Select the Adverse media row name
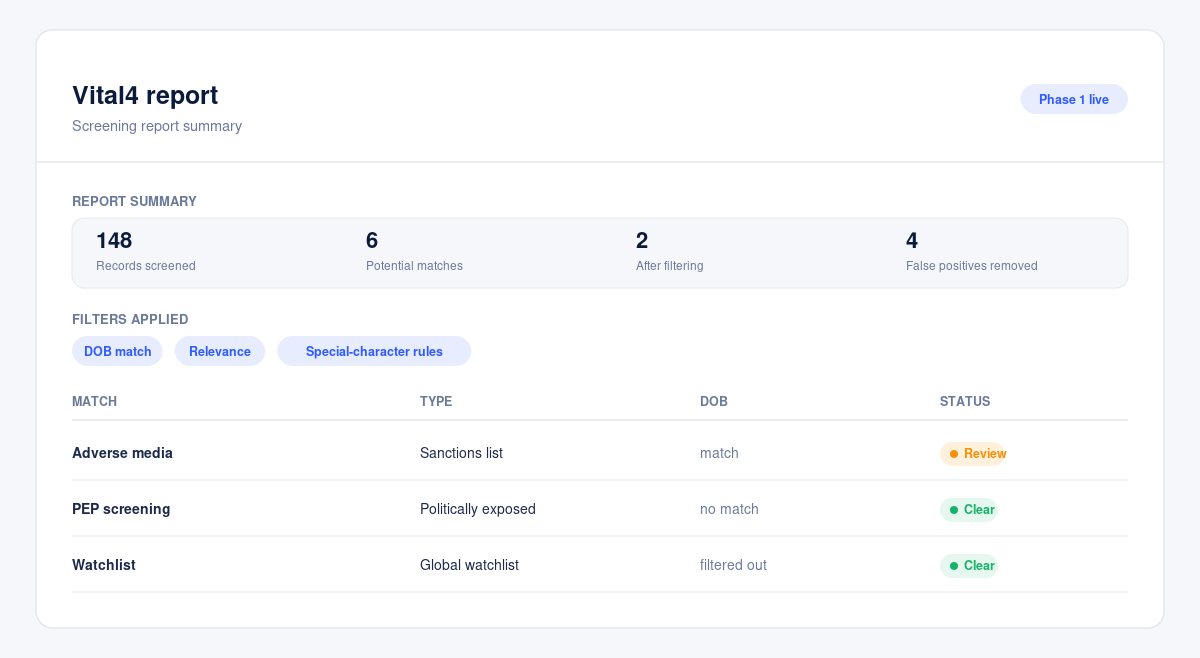 122,453
